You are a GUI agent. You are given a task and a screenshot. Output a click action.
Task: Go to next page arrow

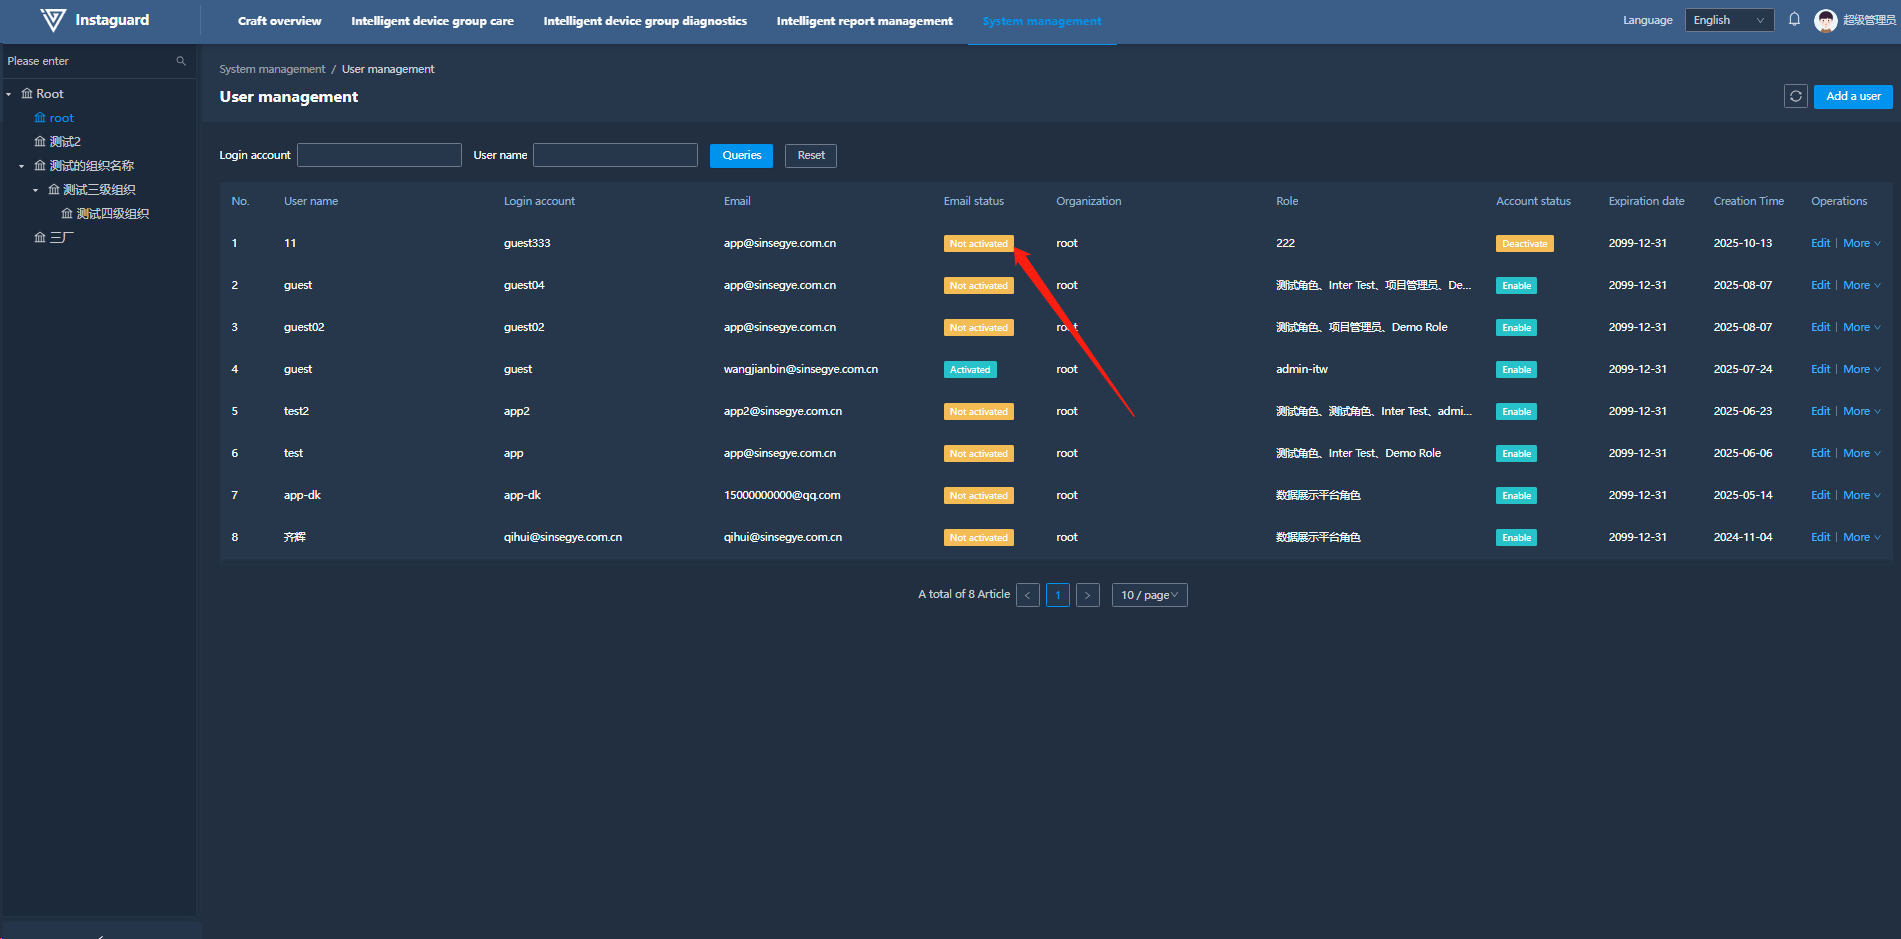(x=1087, y=595)
